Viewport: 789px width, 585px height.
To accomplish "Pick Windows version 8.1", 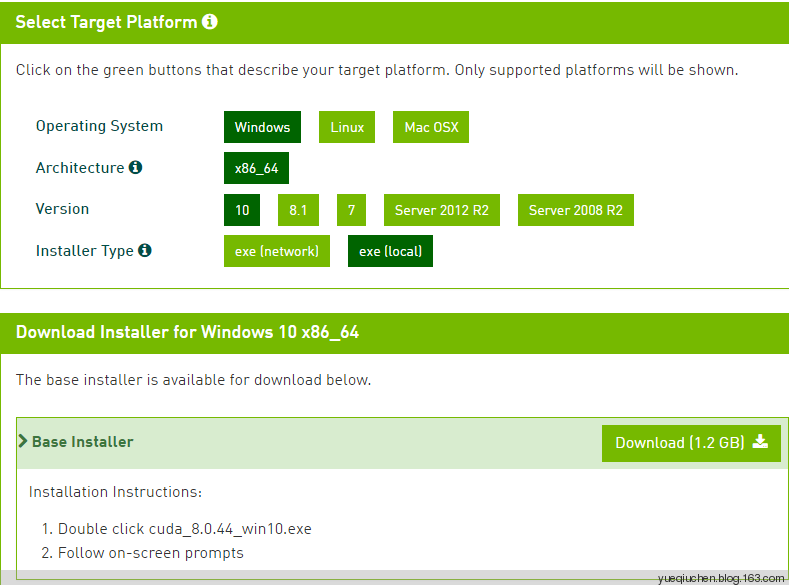I will pyautogui.click(x=298, y=210).
